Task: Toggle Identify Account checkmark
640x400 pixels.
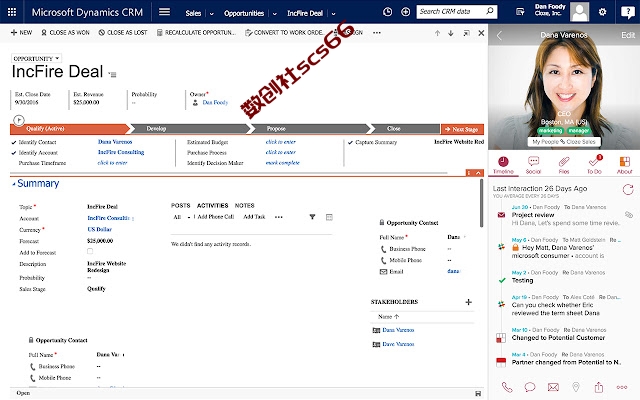Action: click(14, 153)
